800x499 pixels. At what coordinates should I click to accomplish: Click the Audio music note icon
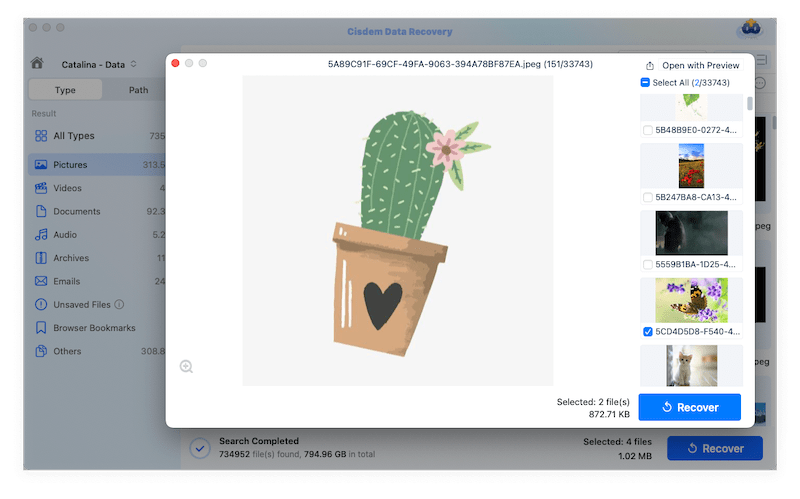[x=41, y=235]
